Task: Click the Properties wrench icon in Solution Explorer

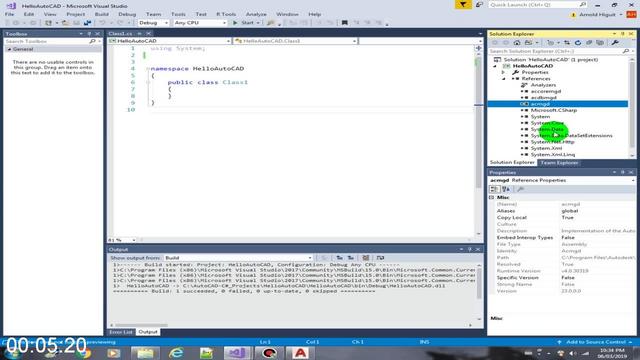Action: point(615,42)
